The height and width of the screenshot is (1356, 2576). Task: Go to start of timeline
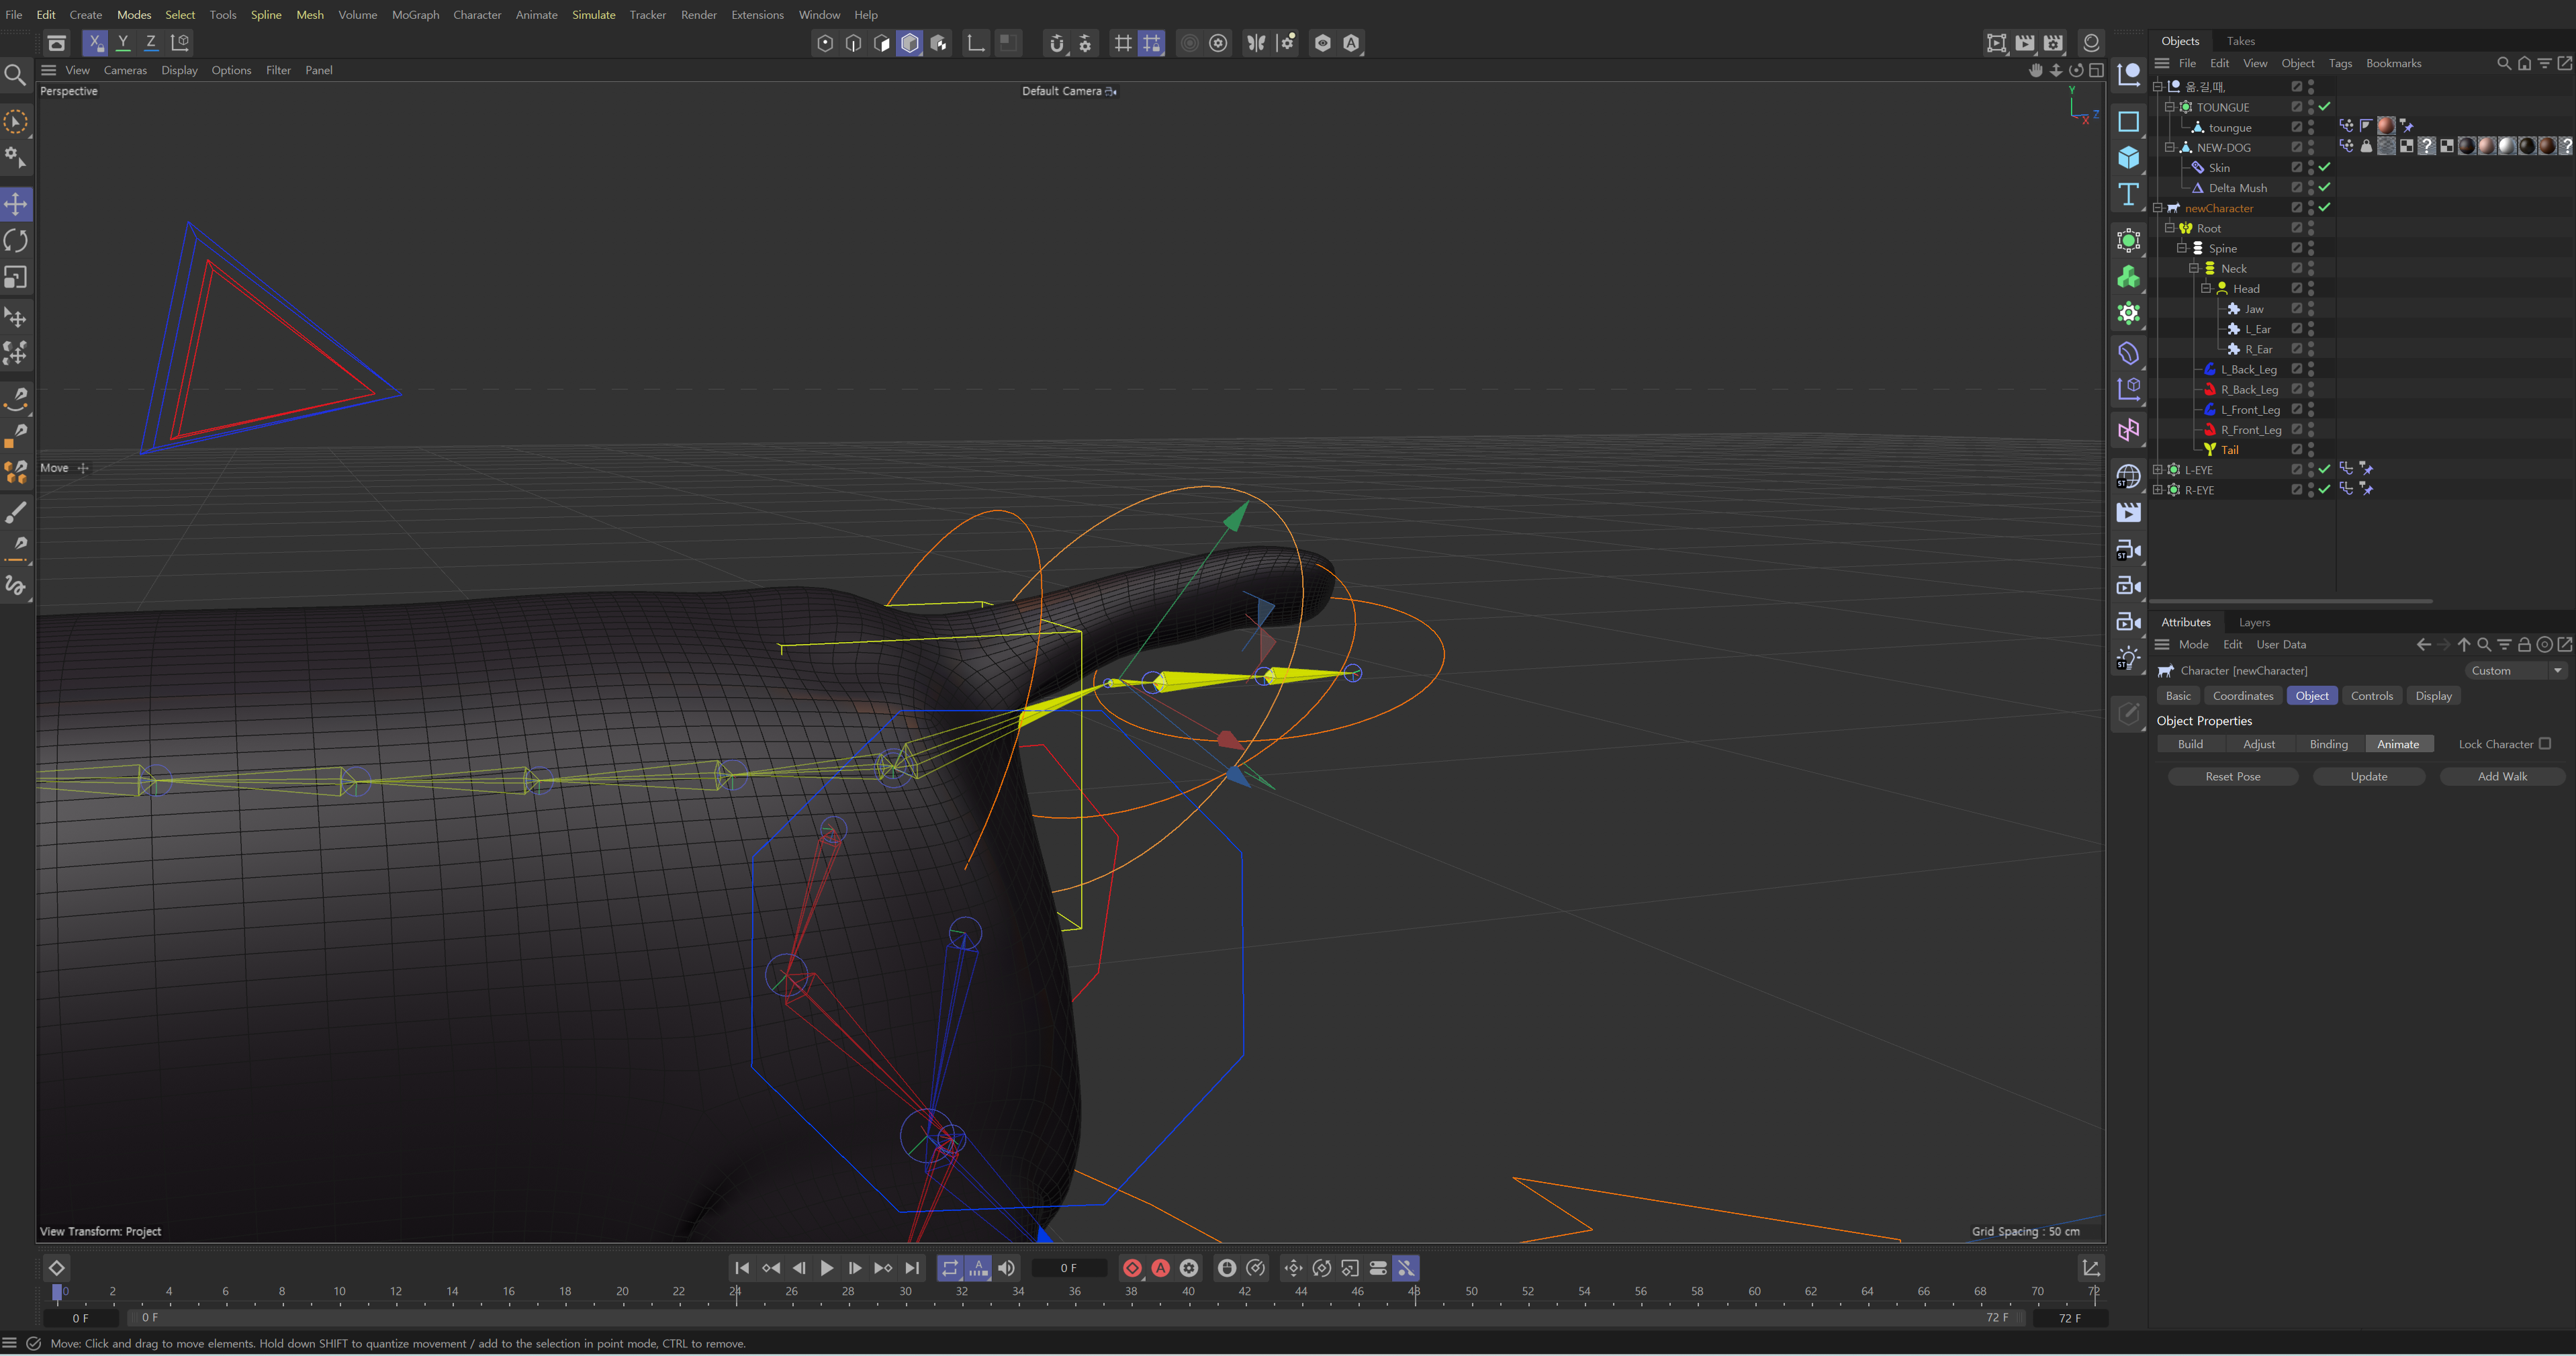742,1268
